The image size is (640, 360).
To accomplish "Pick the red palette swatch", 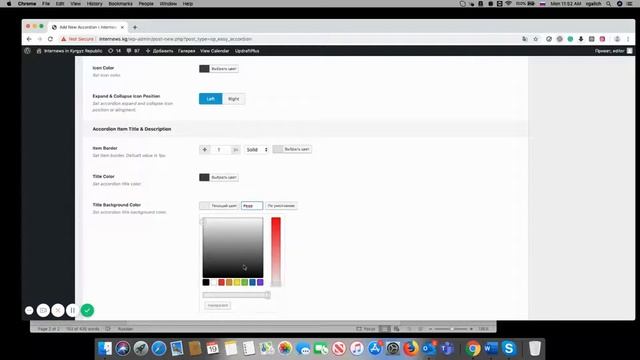I will (x=221, y=282).
